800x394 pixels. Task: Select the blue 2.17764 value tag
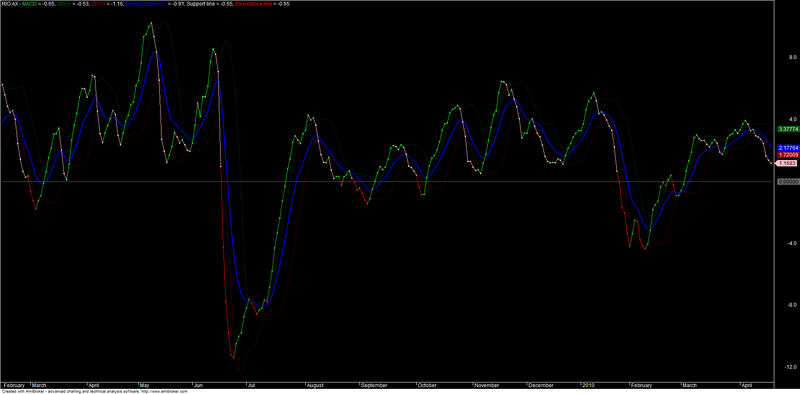click(787, 147)
